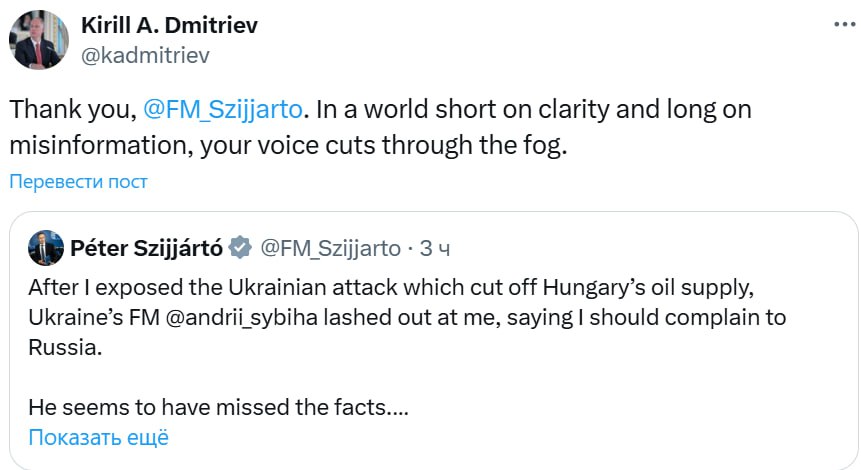Click the @kadmitriev handle
The image size is (861, 470).
(x=145, y=55)
